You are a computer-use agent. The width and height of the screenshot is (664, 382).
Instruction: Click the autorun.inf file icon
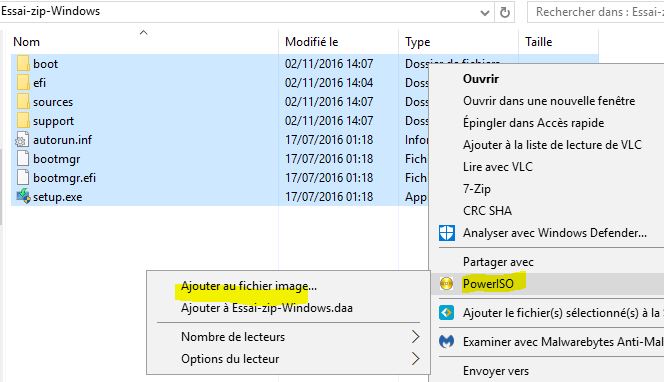coord(22,140)
